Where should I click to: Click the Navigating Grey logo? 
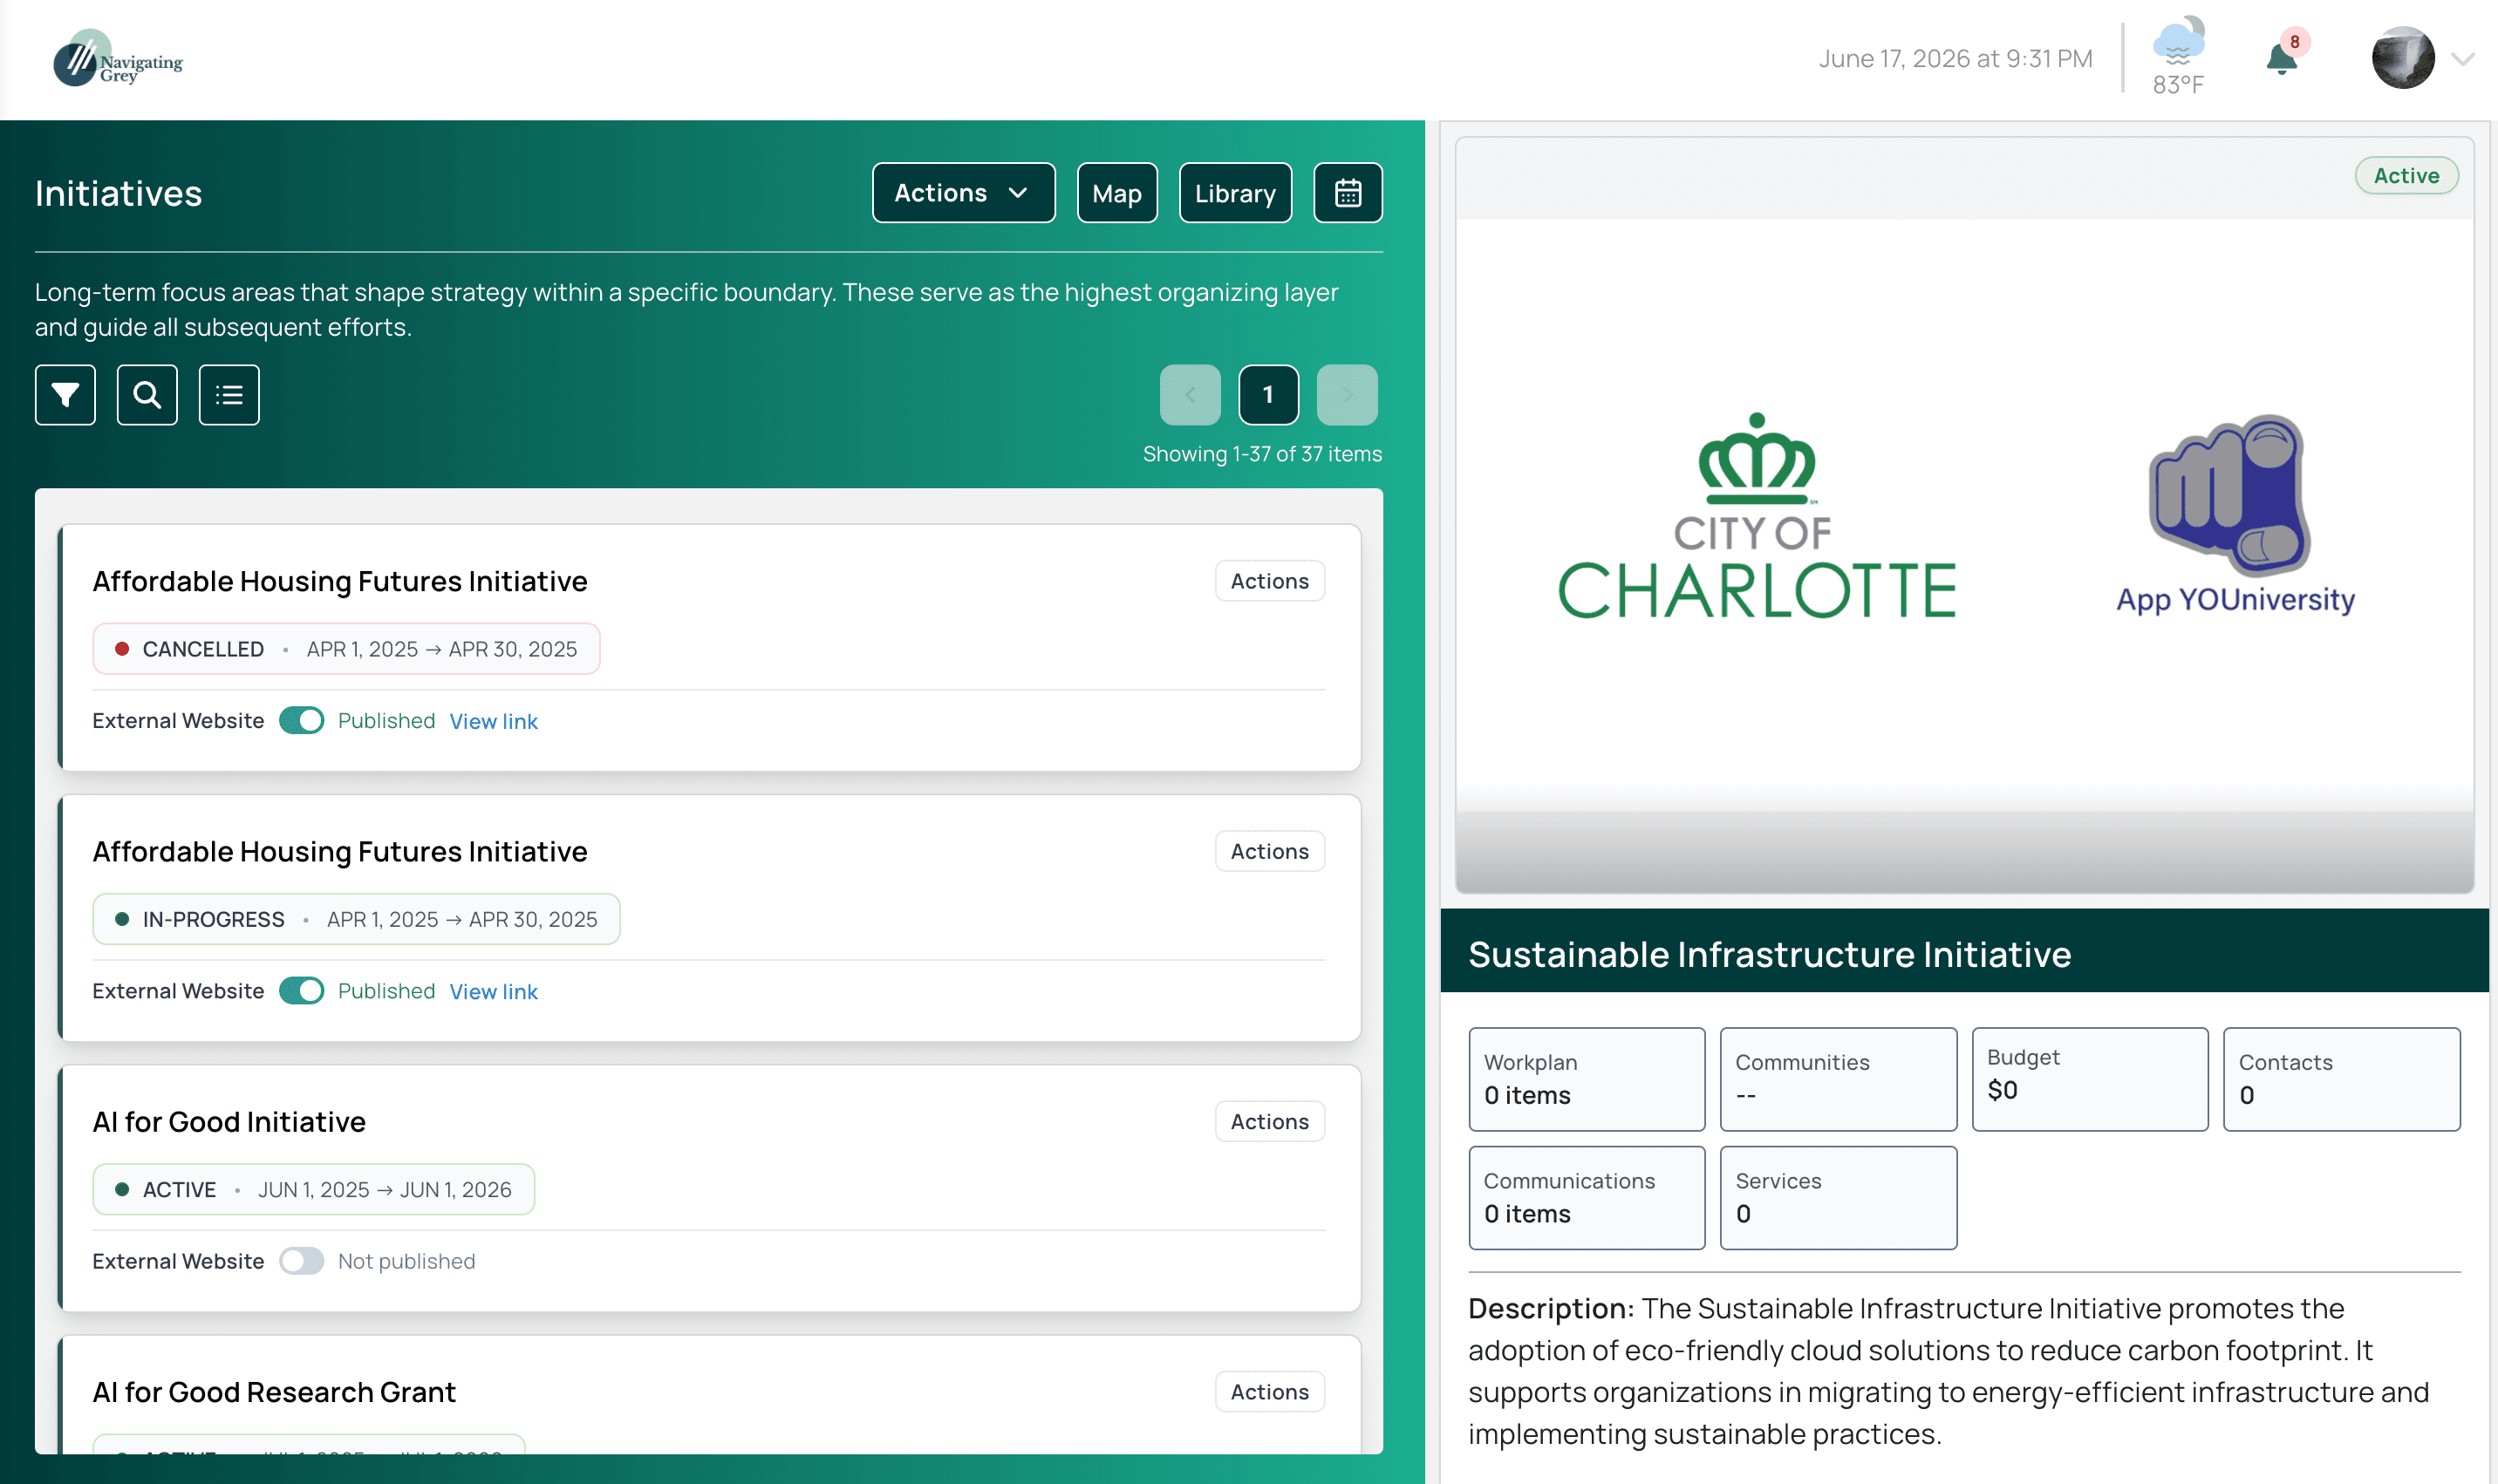pos(118,59)
